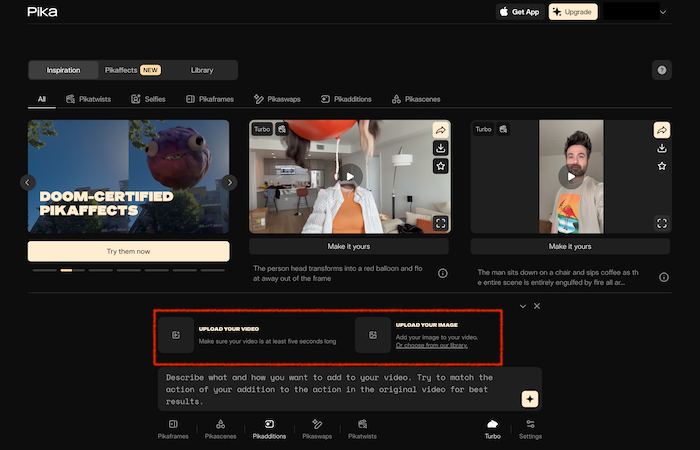Expand balloon video to fullscreen

pos(441,223)
